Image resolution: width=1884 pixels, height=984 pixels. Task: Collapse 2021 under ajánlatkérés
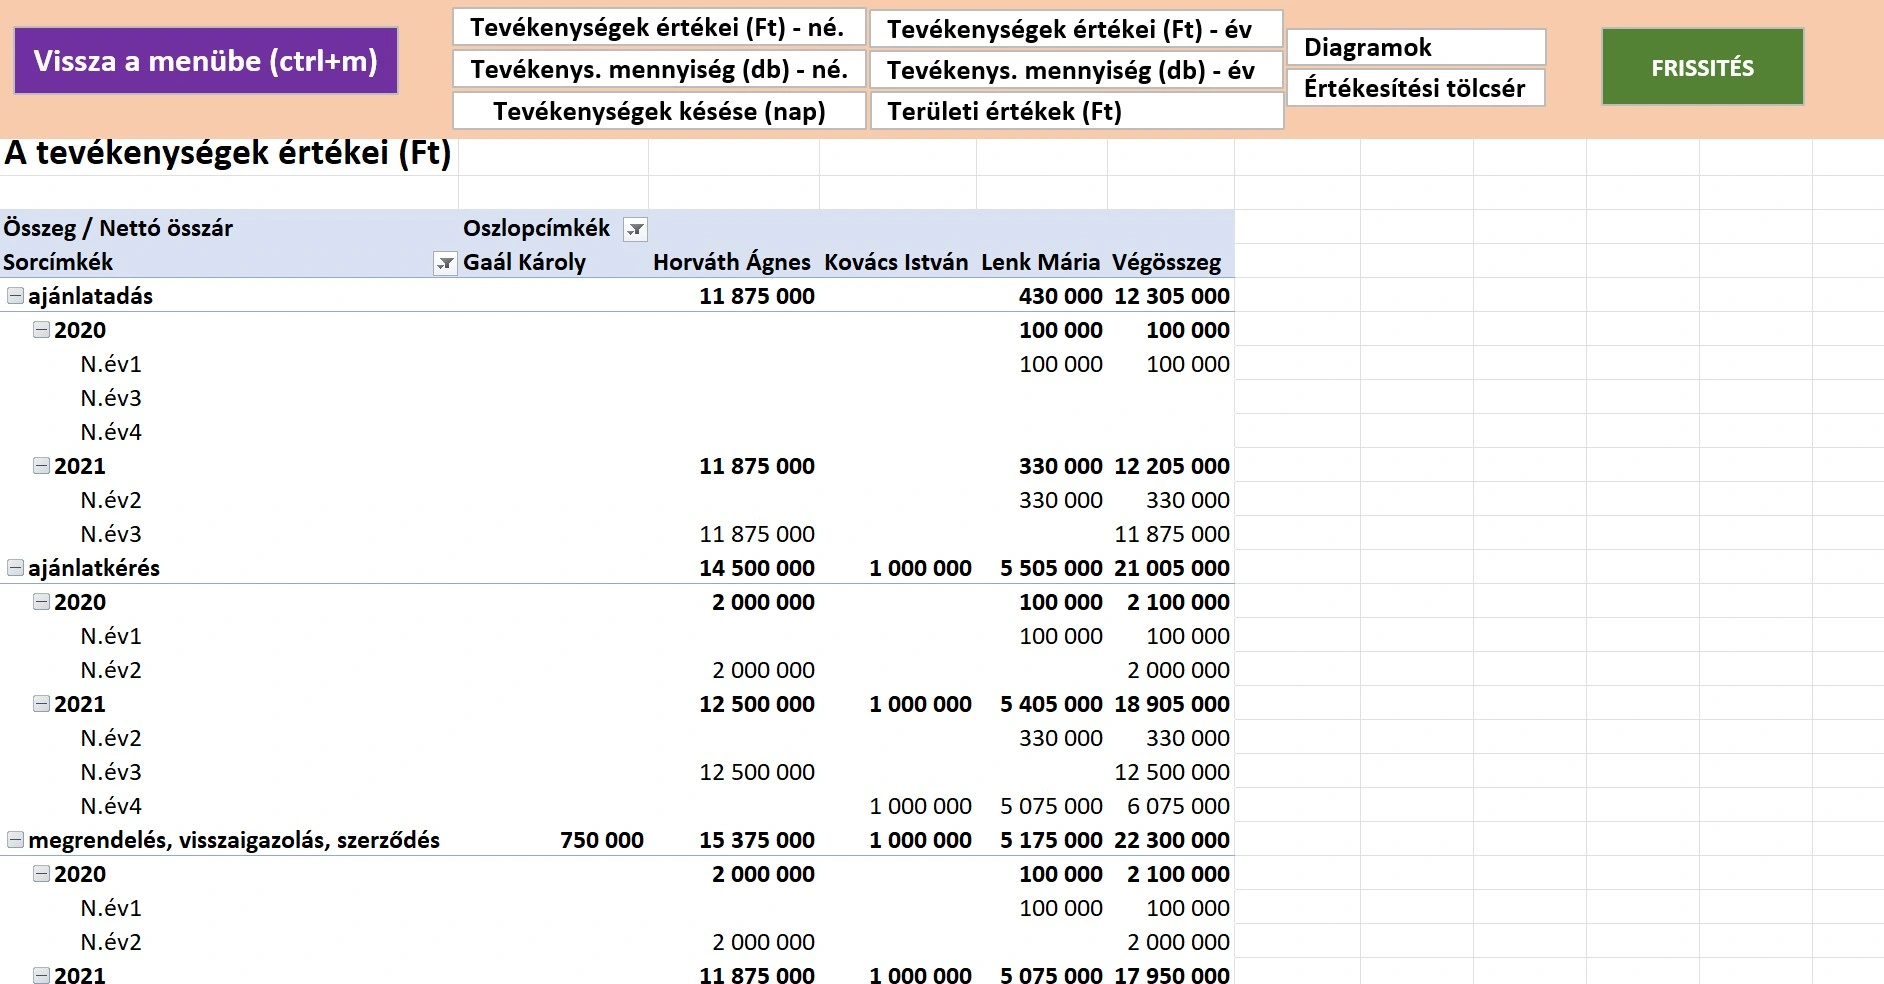(x=41, y=704)
